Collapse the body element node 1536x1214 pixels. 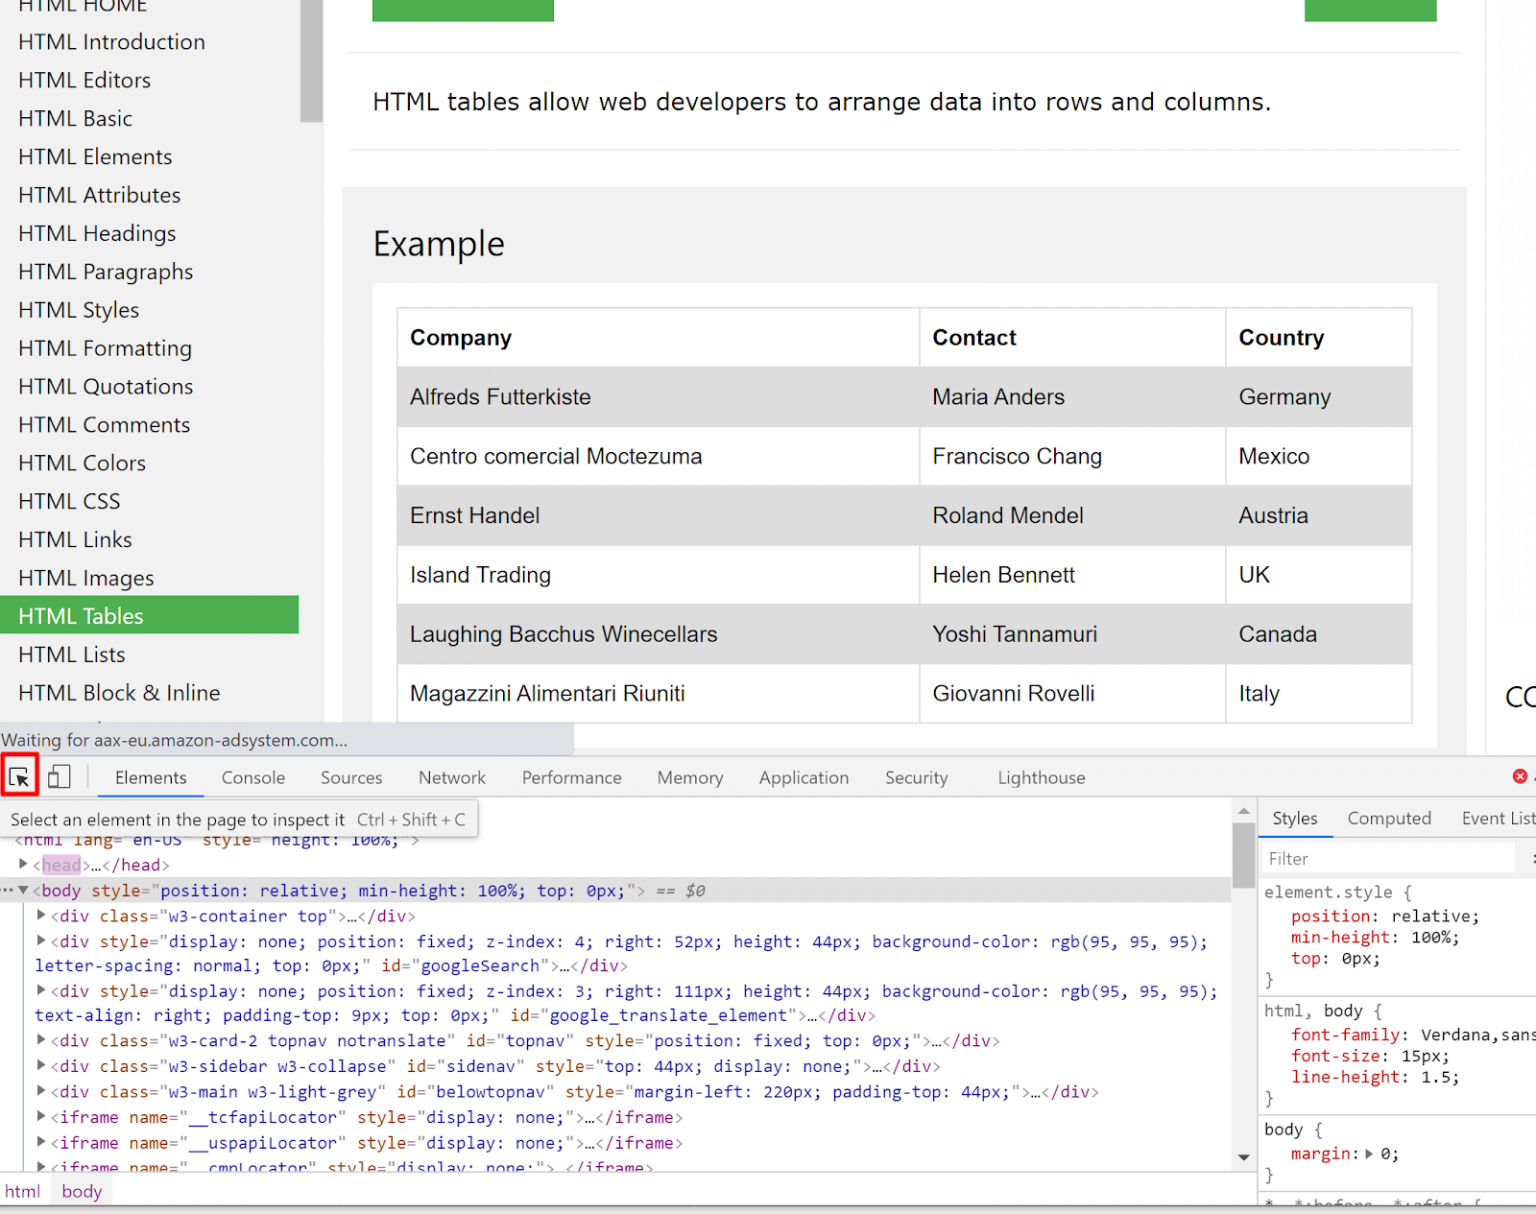click(23, 890)
